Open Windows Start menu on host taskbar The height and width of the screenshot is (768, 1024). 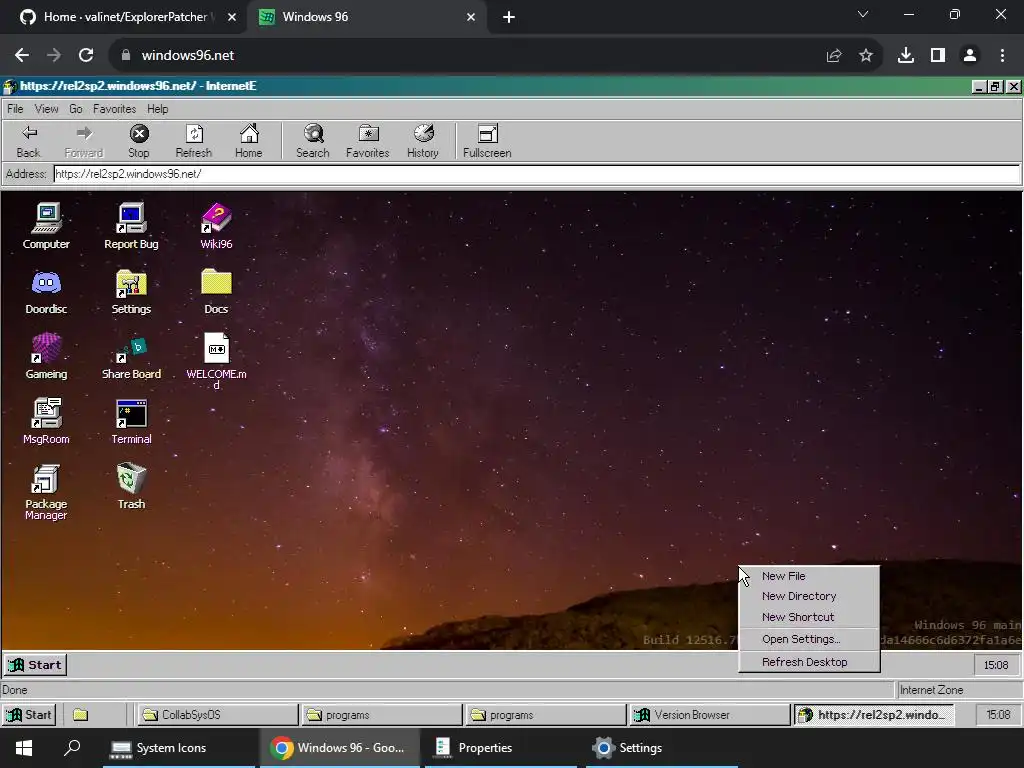(24, 748)
